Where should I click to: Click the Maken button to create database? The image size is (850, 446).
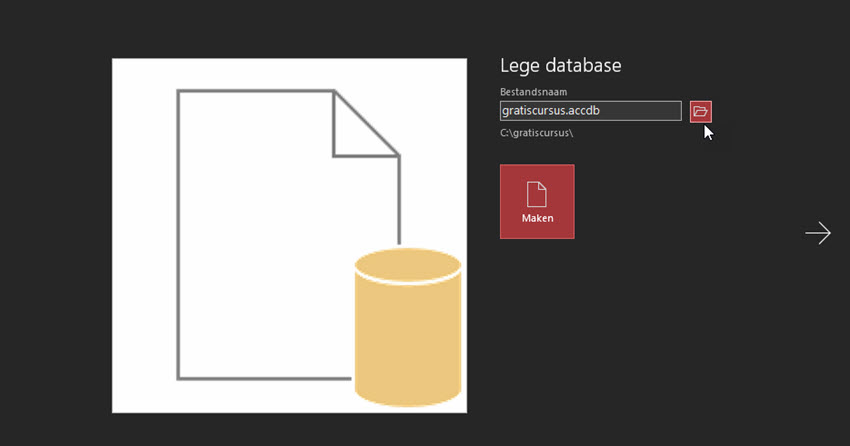(537, 201)
